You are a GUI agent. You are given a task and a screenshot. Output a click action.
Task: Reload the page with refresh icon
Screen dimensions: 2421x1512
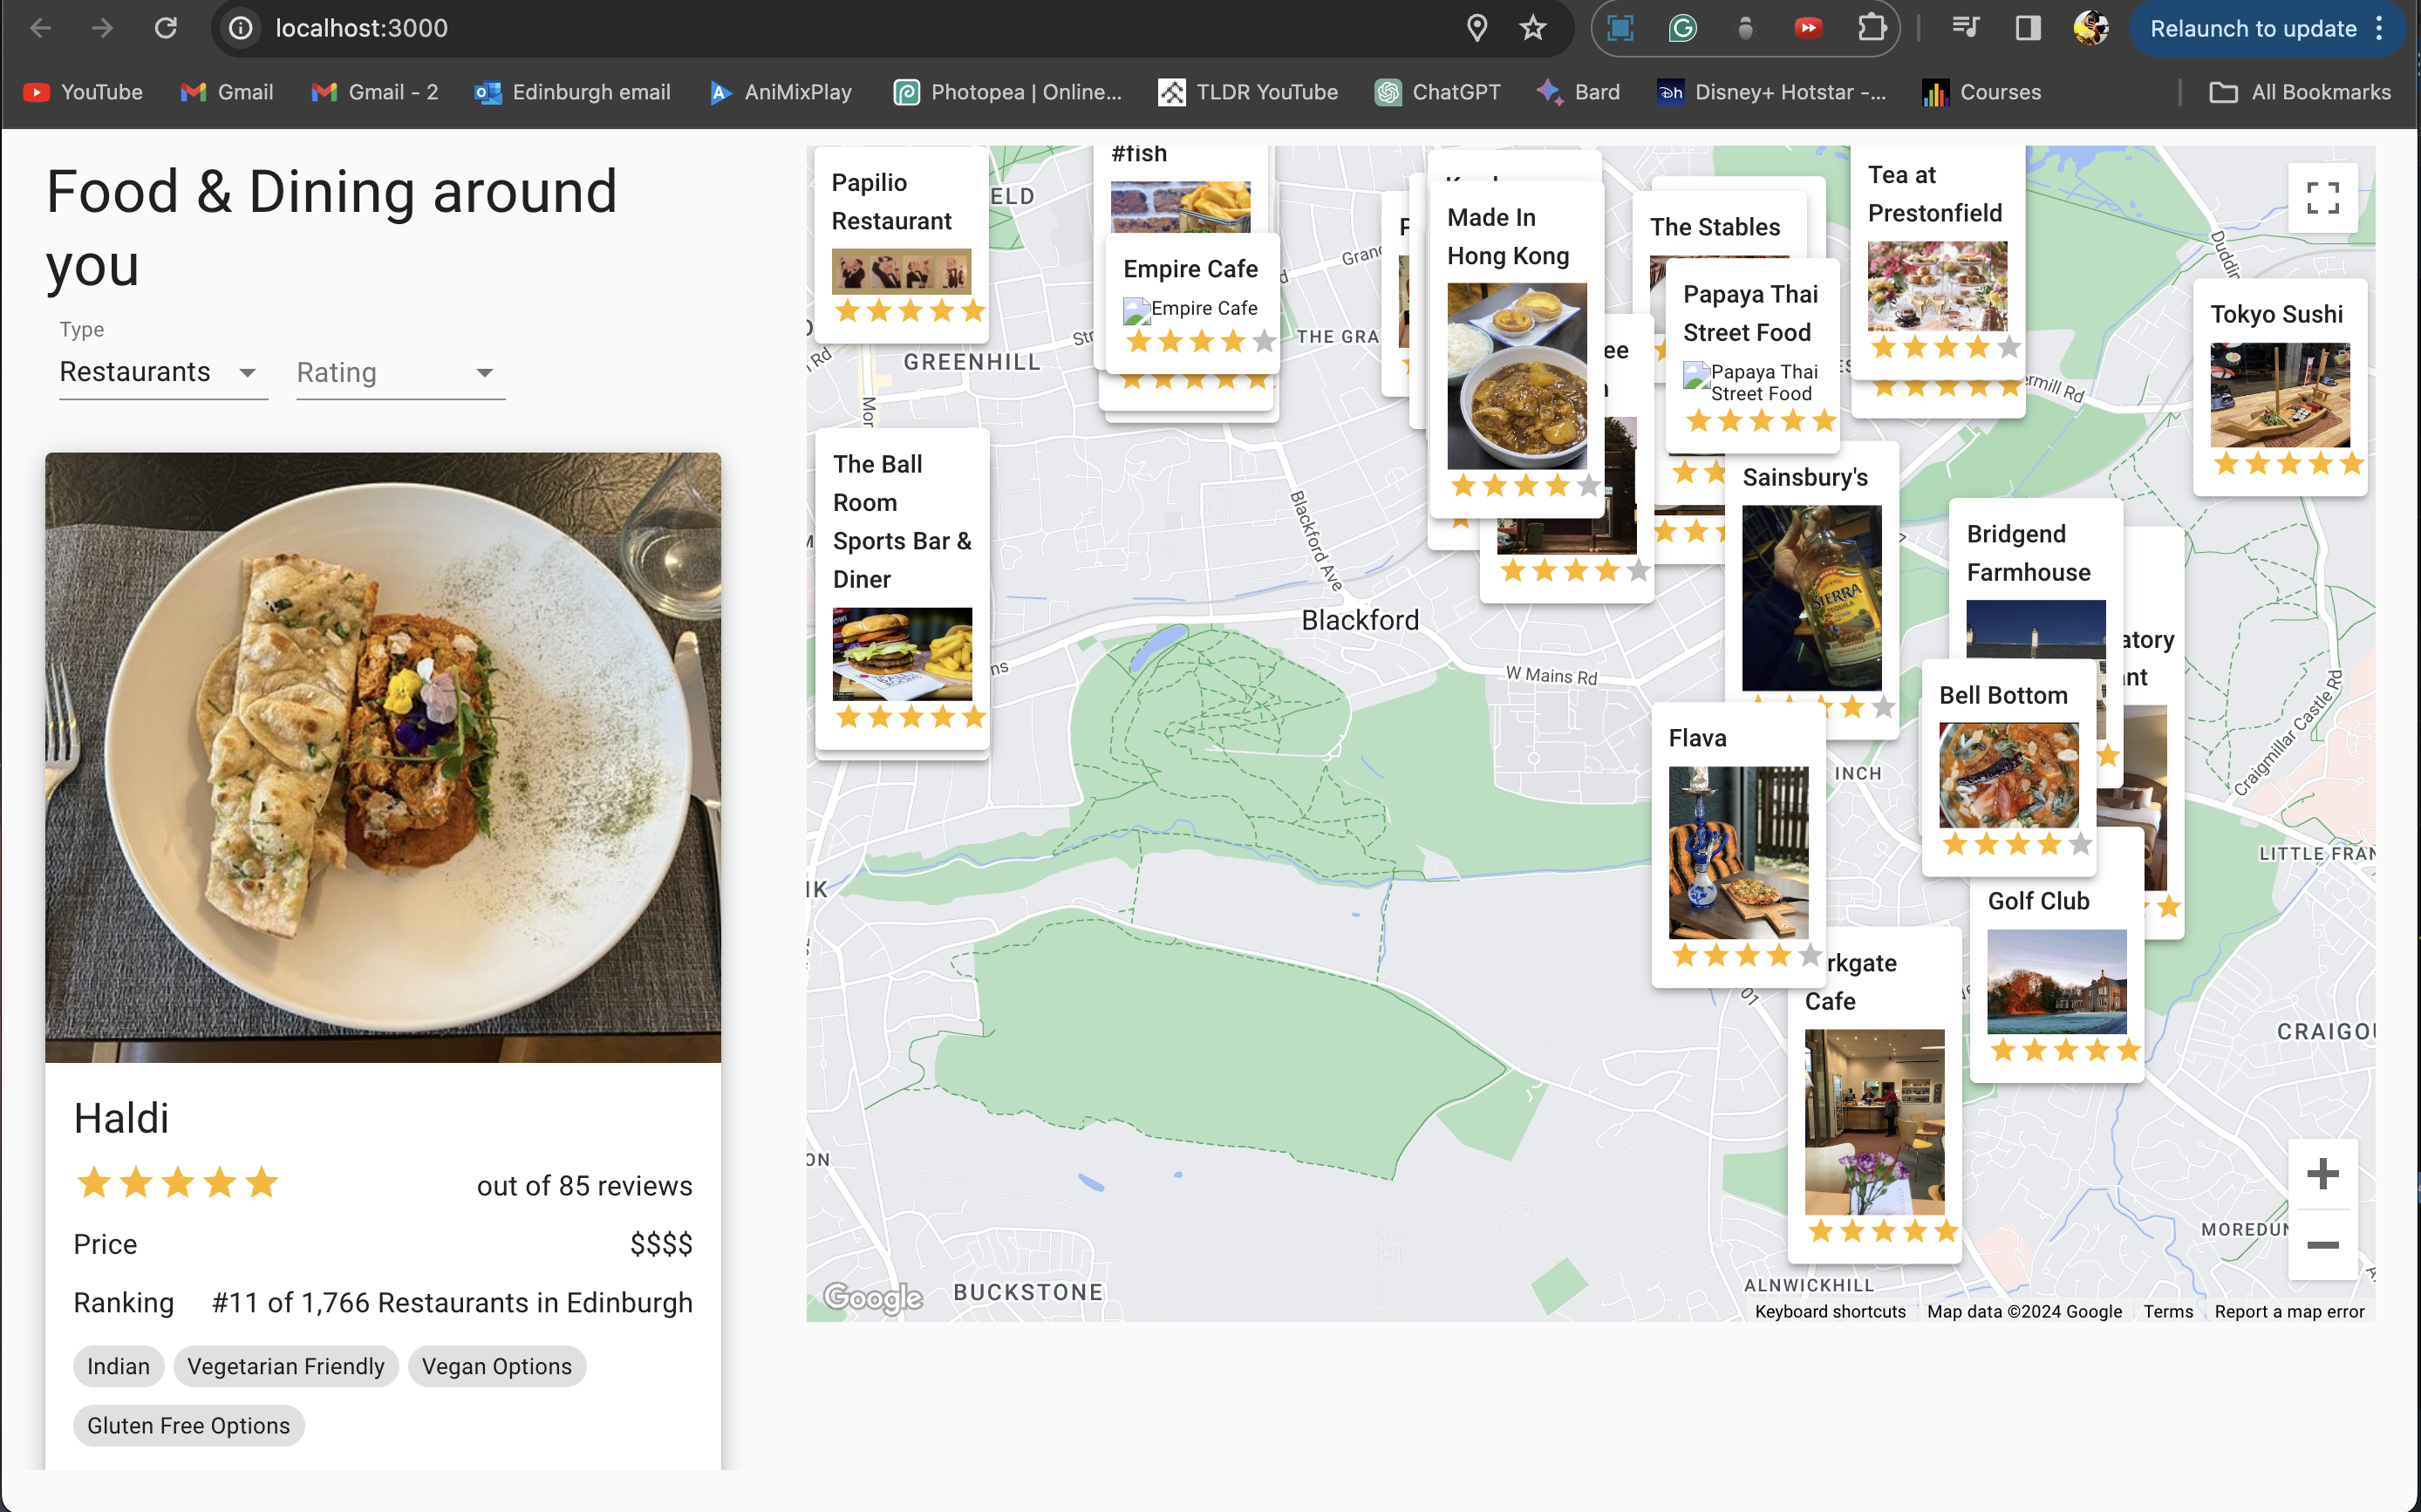point(166,28)
